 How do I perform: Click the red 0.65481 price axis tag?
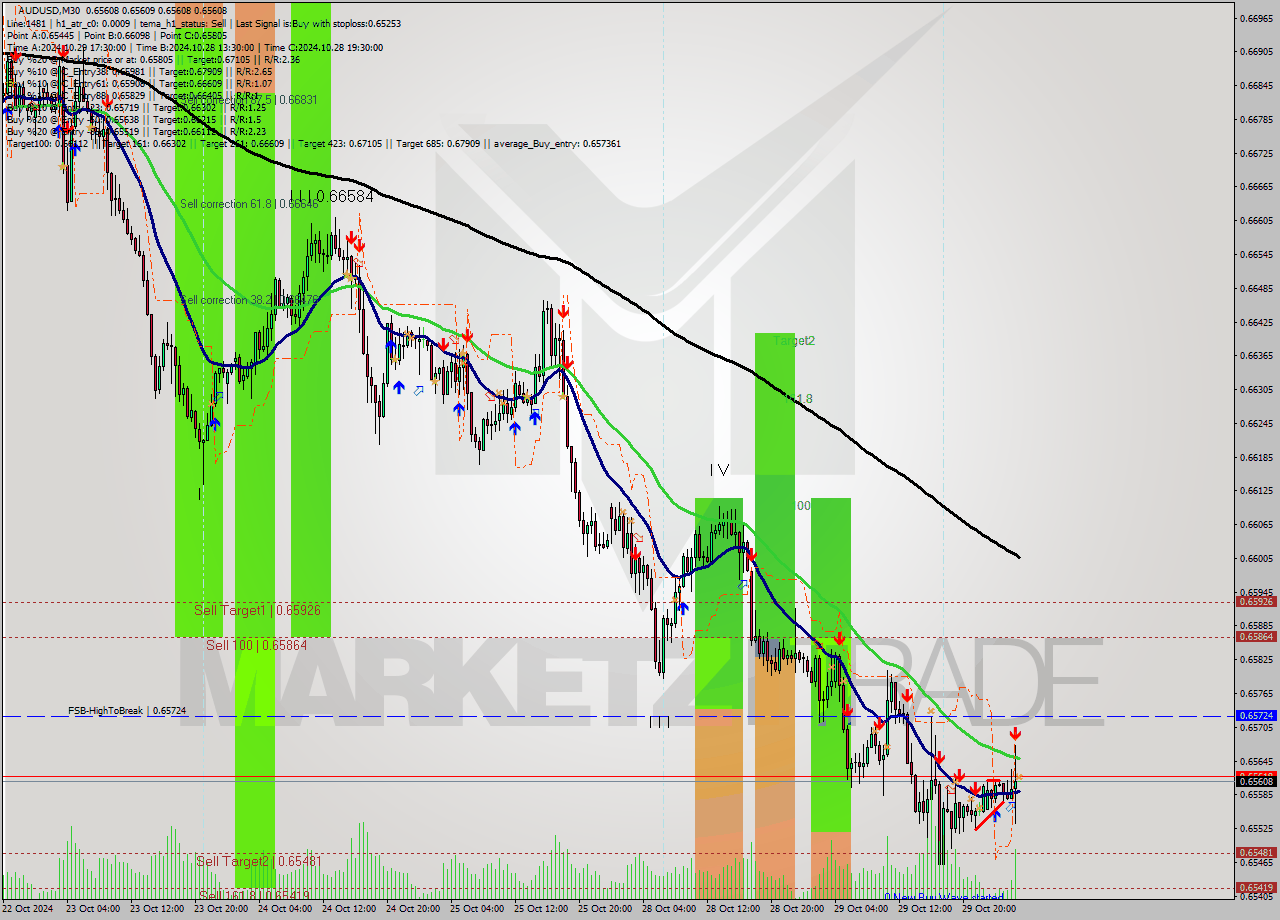point(1256,853)
